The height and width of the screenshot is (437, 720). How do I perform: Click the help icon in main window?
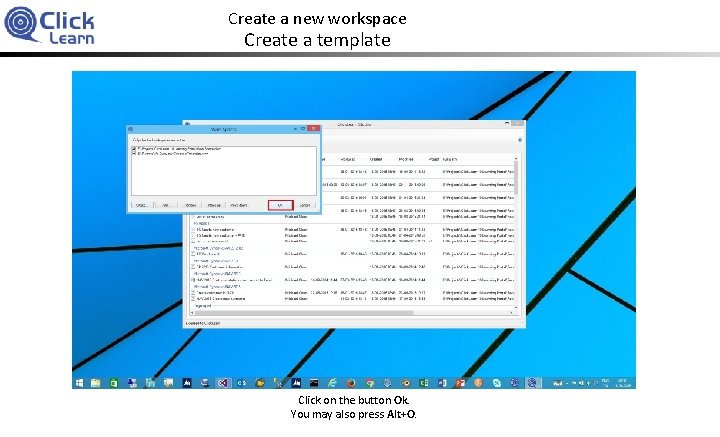coord(520,139)
